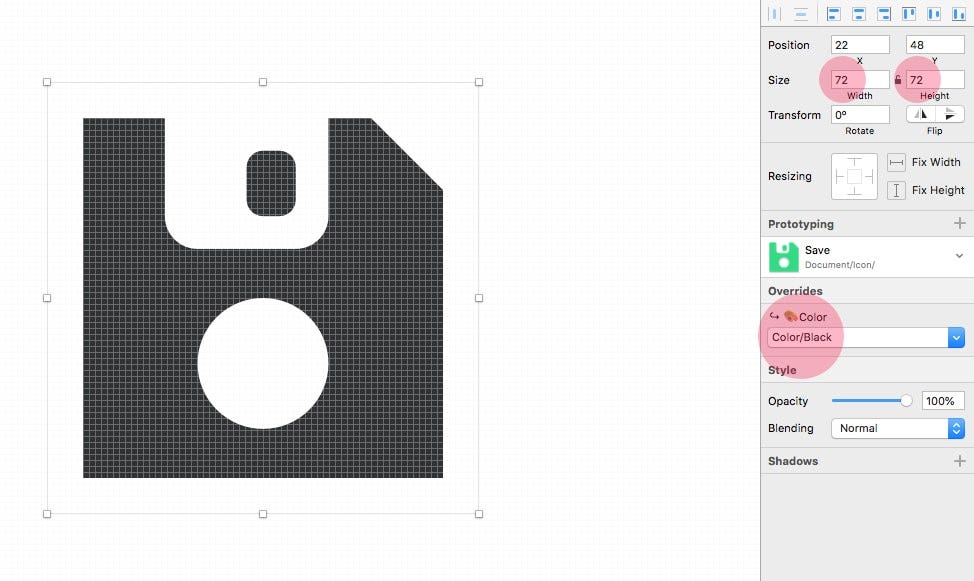Image resolution: width=974 pixels, height=581 pixels.
Task: Click the distribute horizontally icon
Action: (775, 14)
